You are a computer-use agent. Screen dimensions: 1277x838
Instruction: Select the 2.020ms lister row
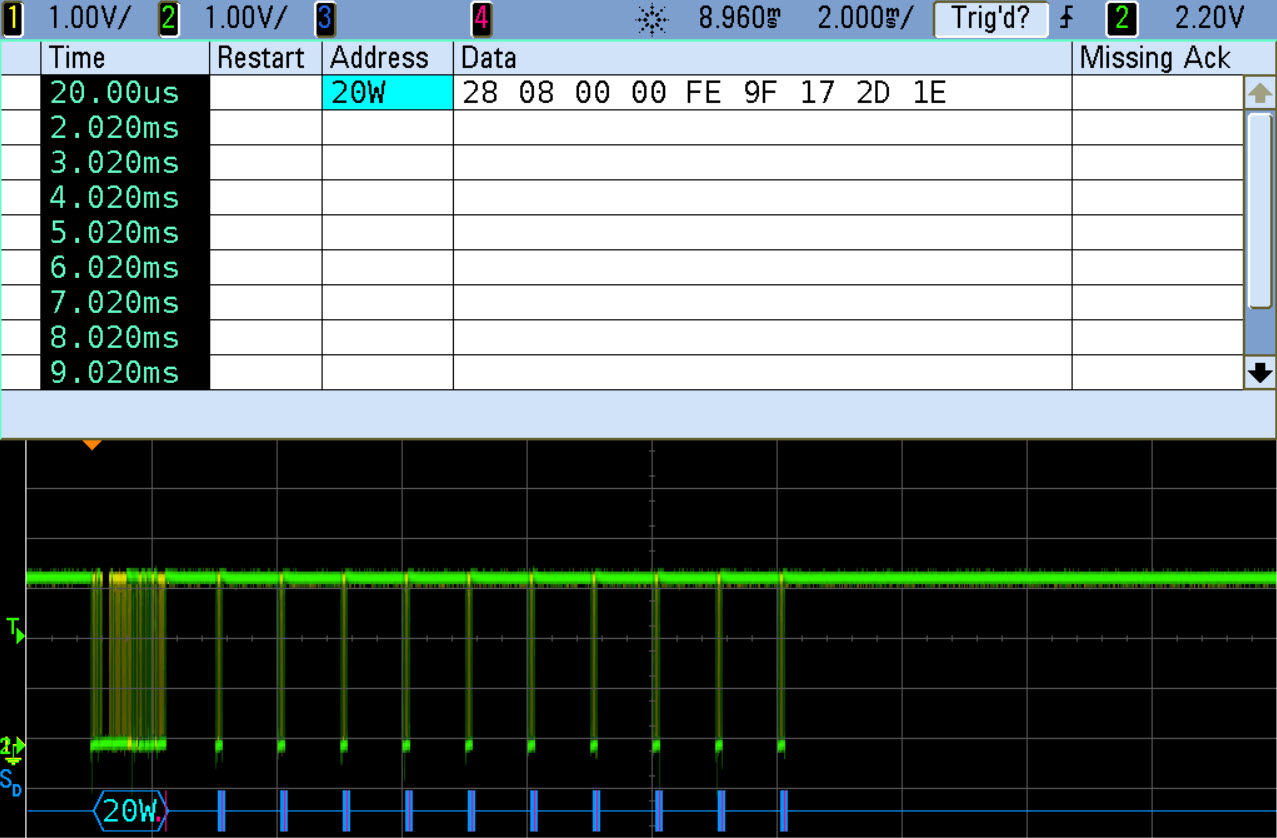coord(622,128)
